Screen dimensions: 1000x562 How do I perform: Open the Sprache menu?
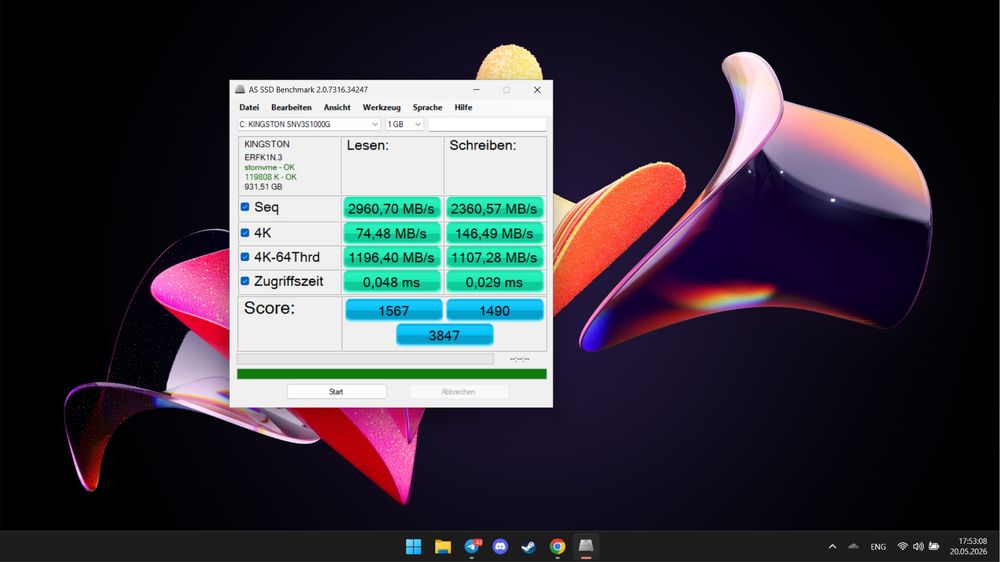(427, 107)
